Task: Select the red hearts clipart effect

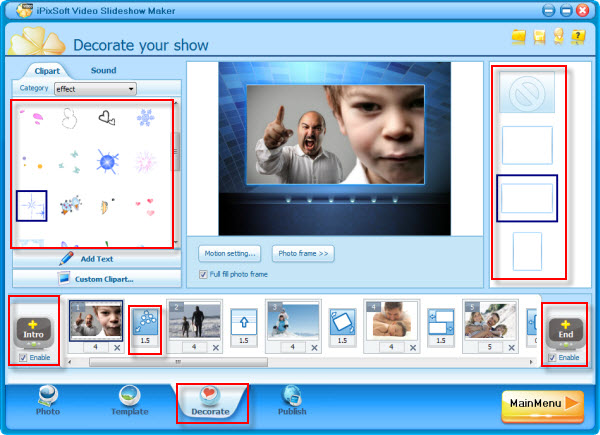Action: [145, 206]
